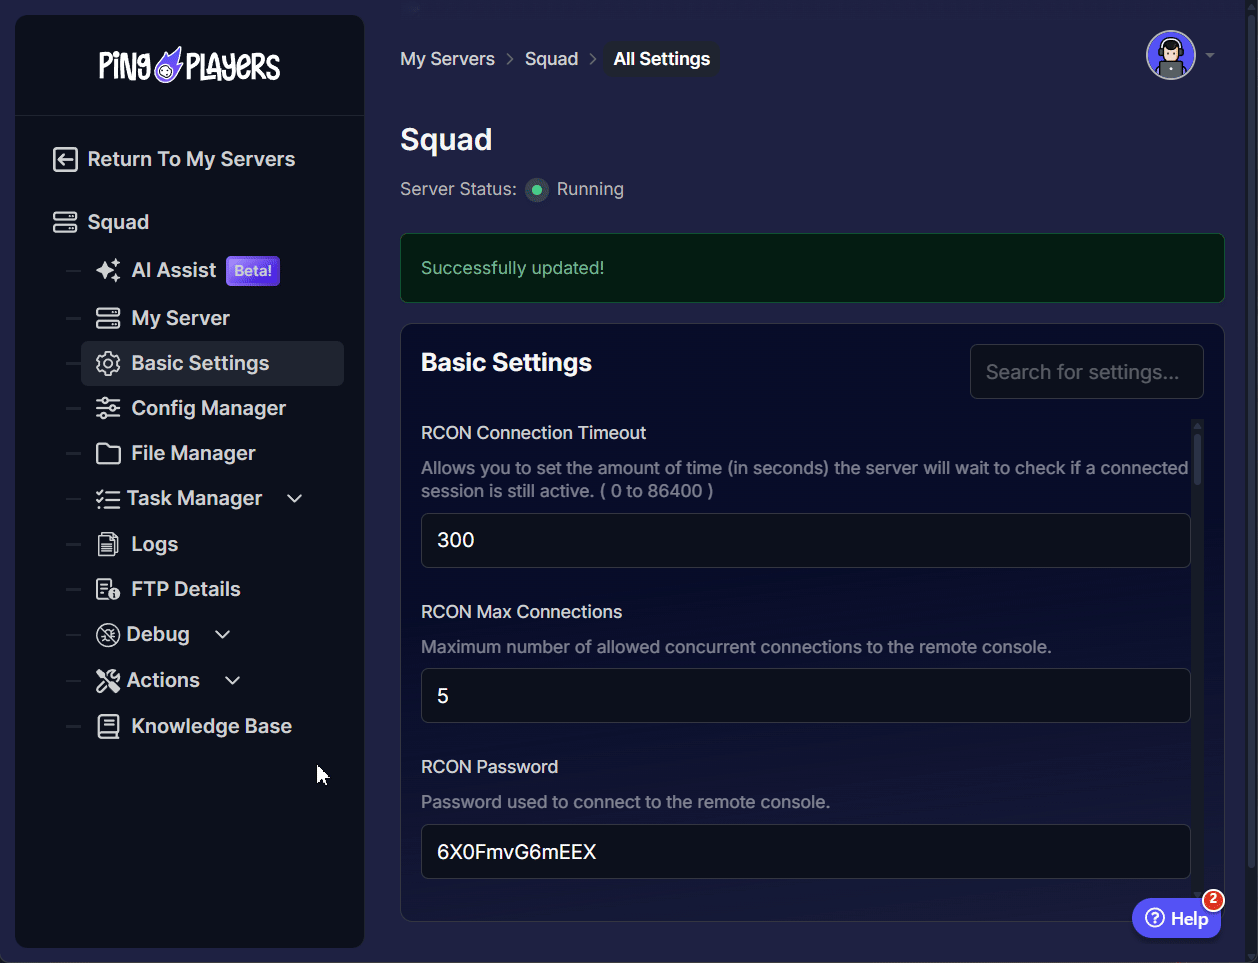Click the Squad page title heading
1258x963 pixels.
pyautogui.click(x=446, y=139)
